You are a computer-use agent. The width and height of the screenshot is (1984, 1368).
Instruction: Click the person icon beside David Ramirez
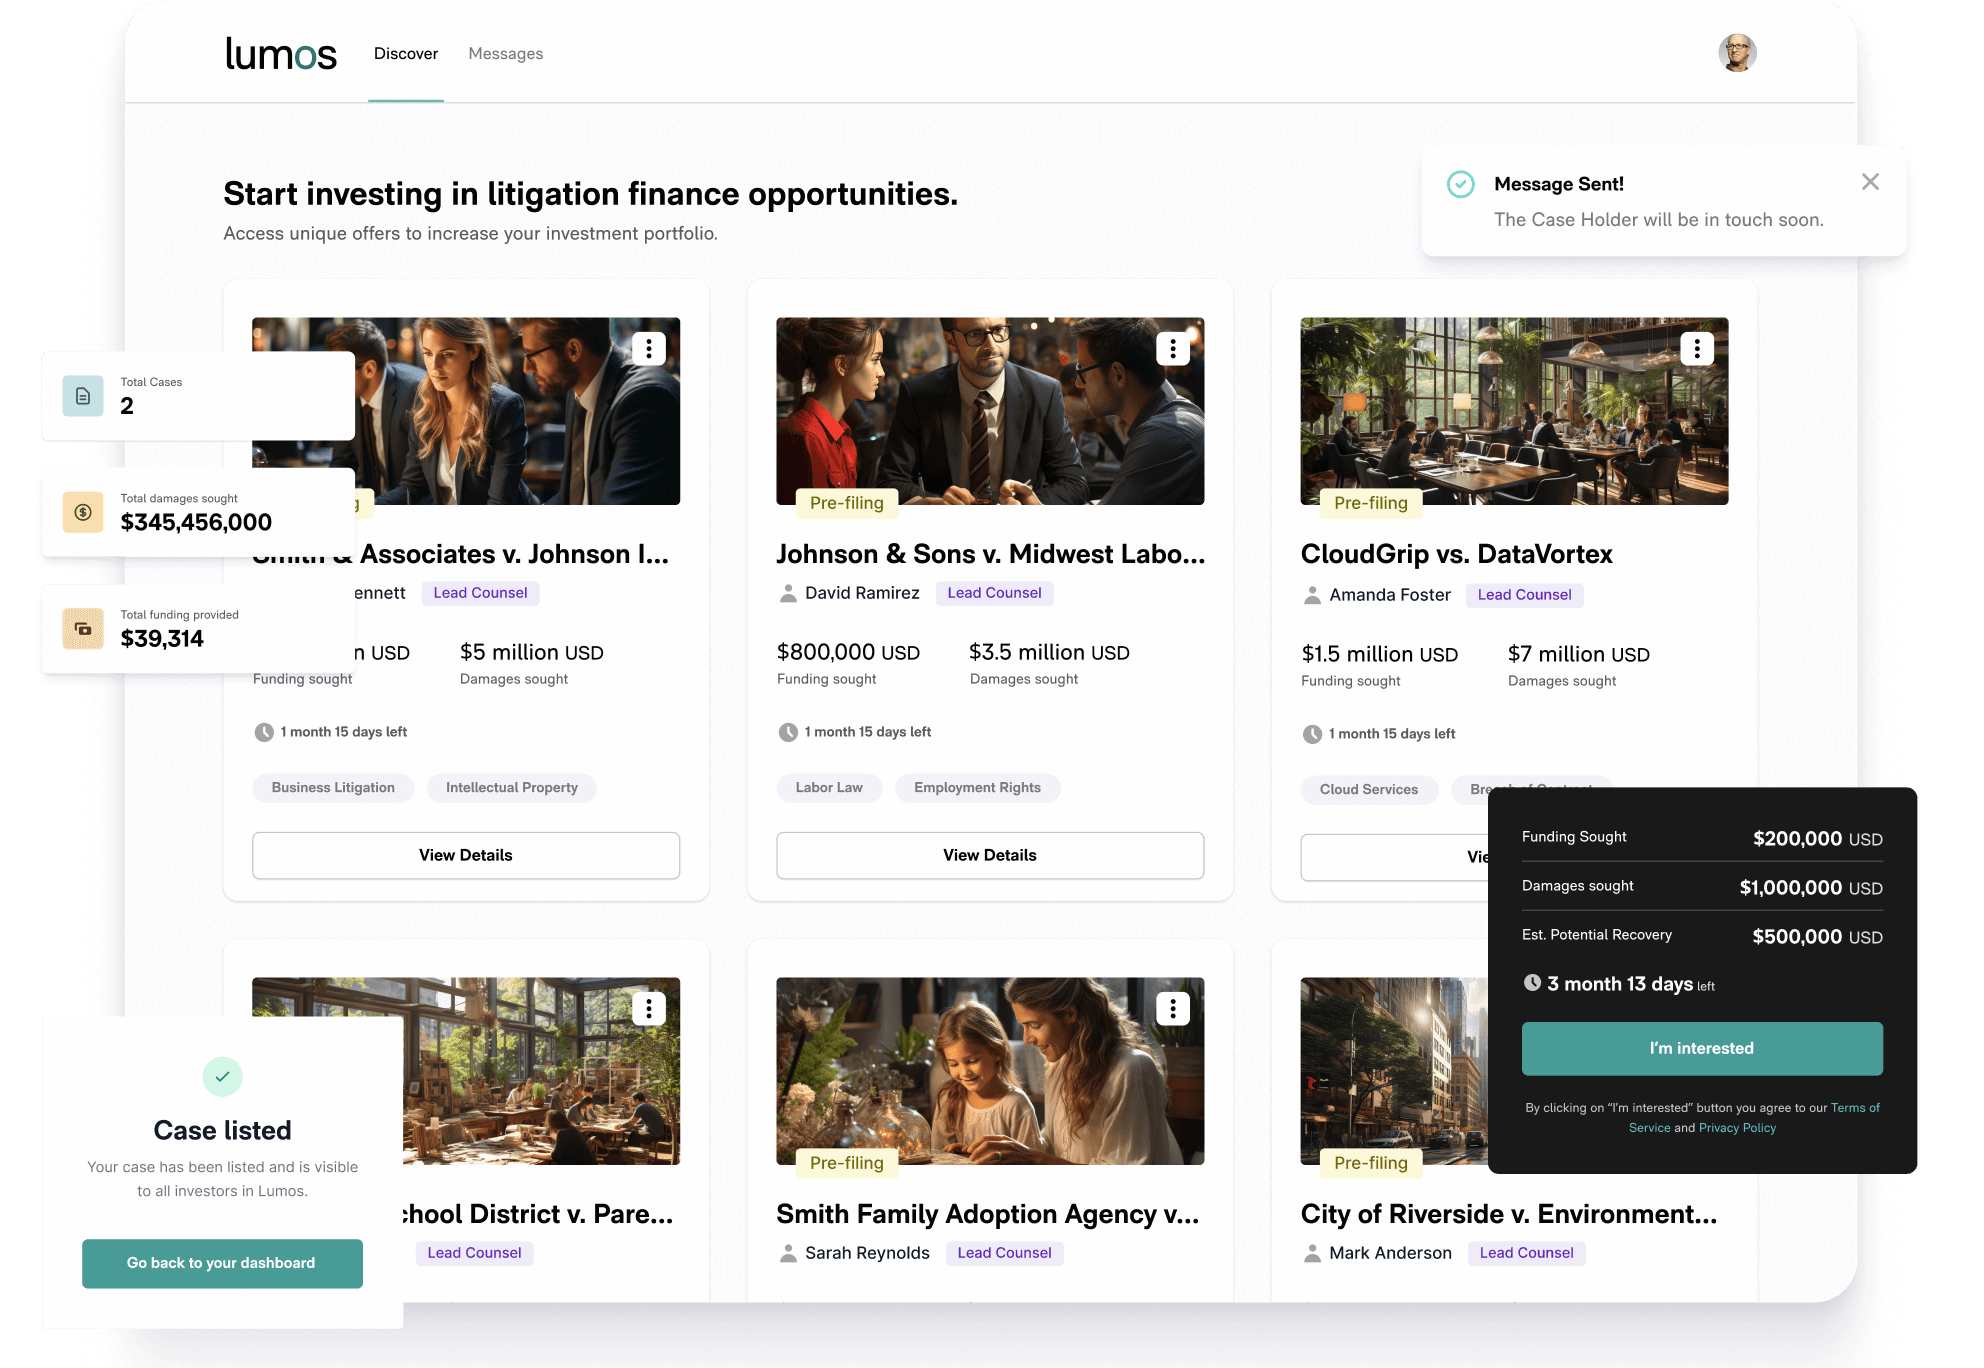point(786,593)
